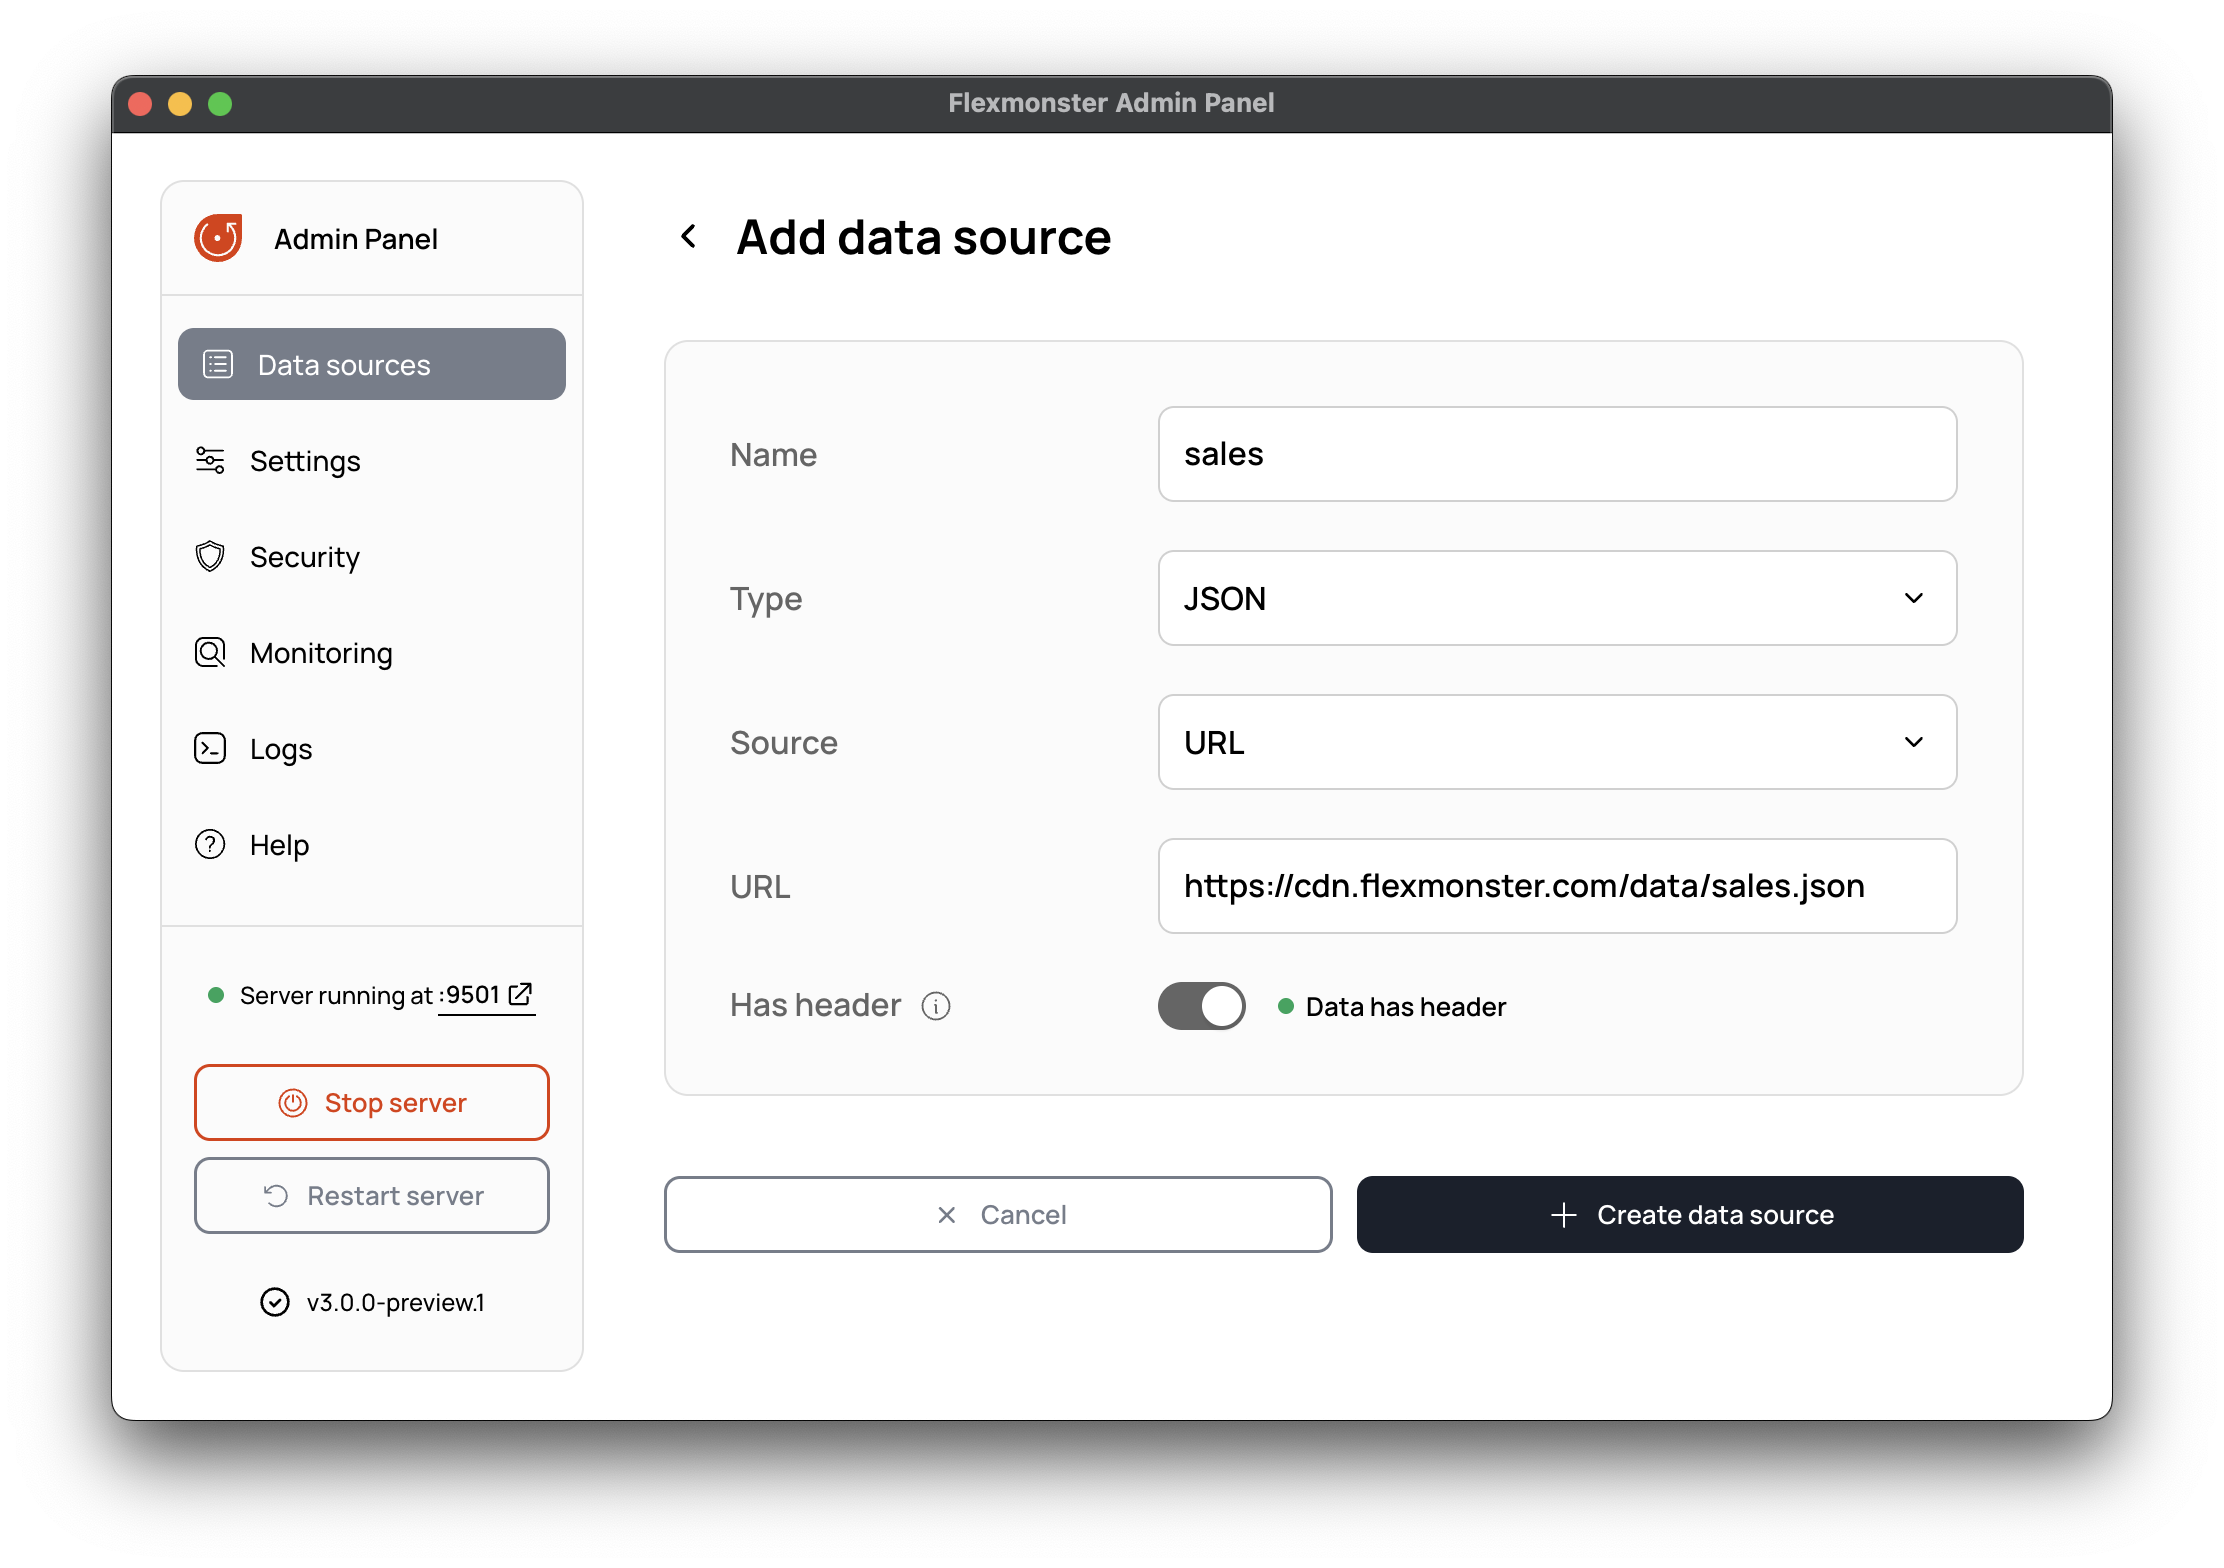Viewport: 2224px width, 1568px height.
Task: Open the Data sources menu item
Action: click(372, 365)
